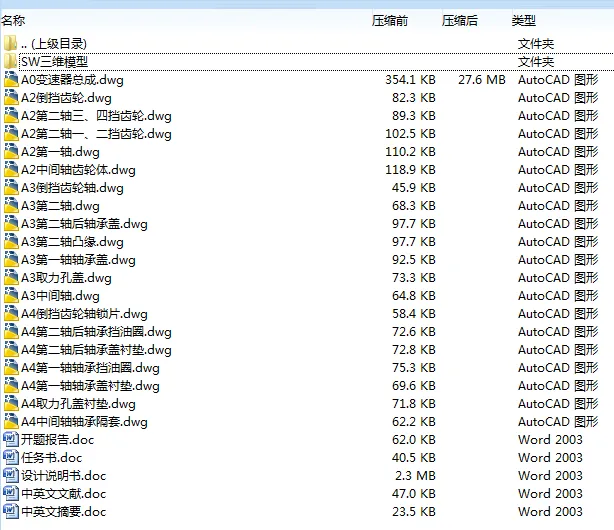Click the 中英文摘要.doc Word icon
The height and width of the screenshot is (530, 614).
[11, 512]
